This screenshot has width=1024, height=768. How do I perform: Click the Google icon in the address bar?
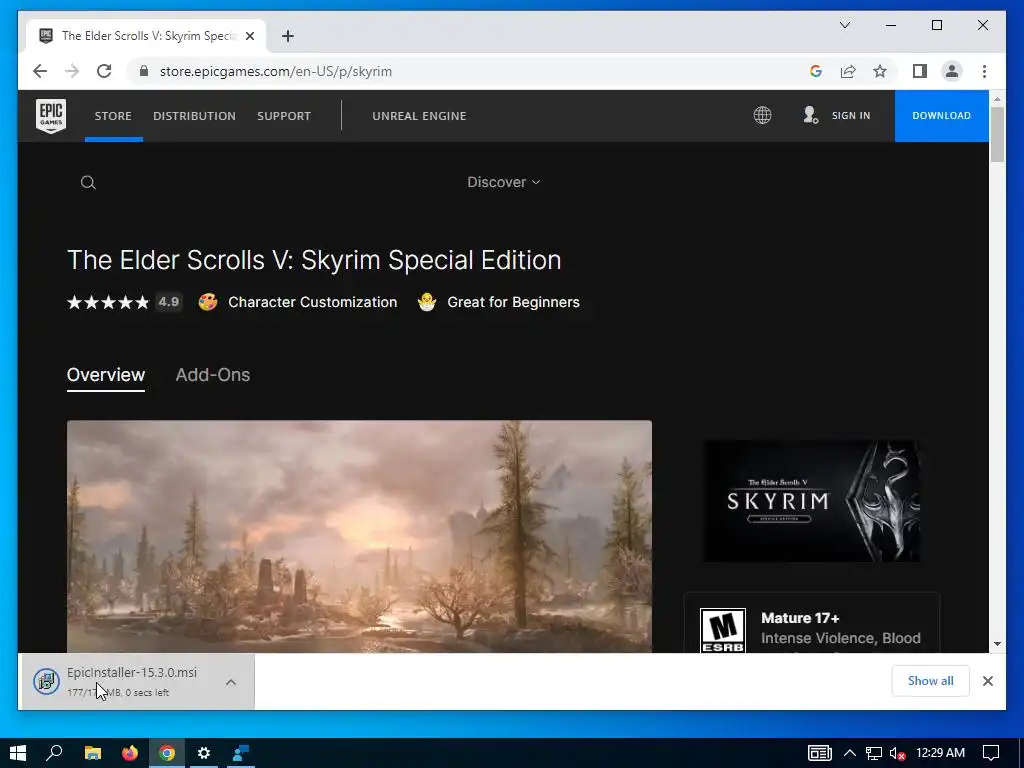[816, 71]
